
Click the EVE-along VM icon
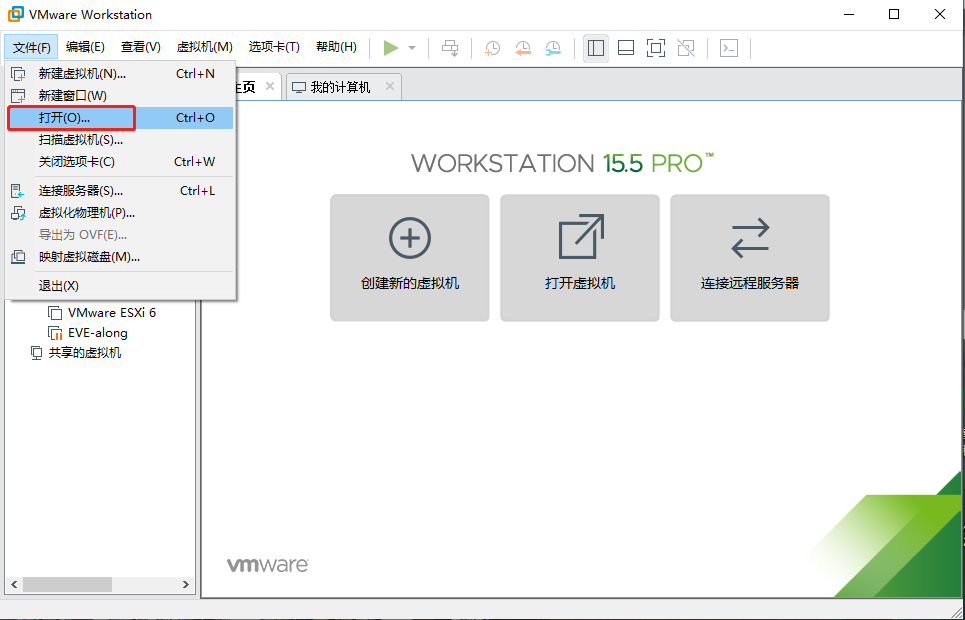point(55,333)
